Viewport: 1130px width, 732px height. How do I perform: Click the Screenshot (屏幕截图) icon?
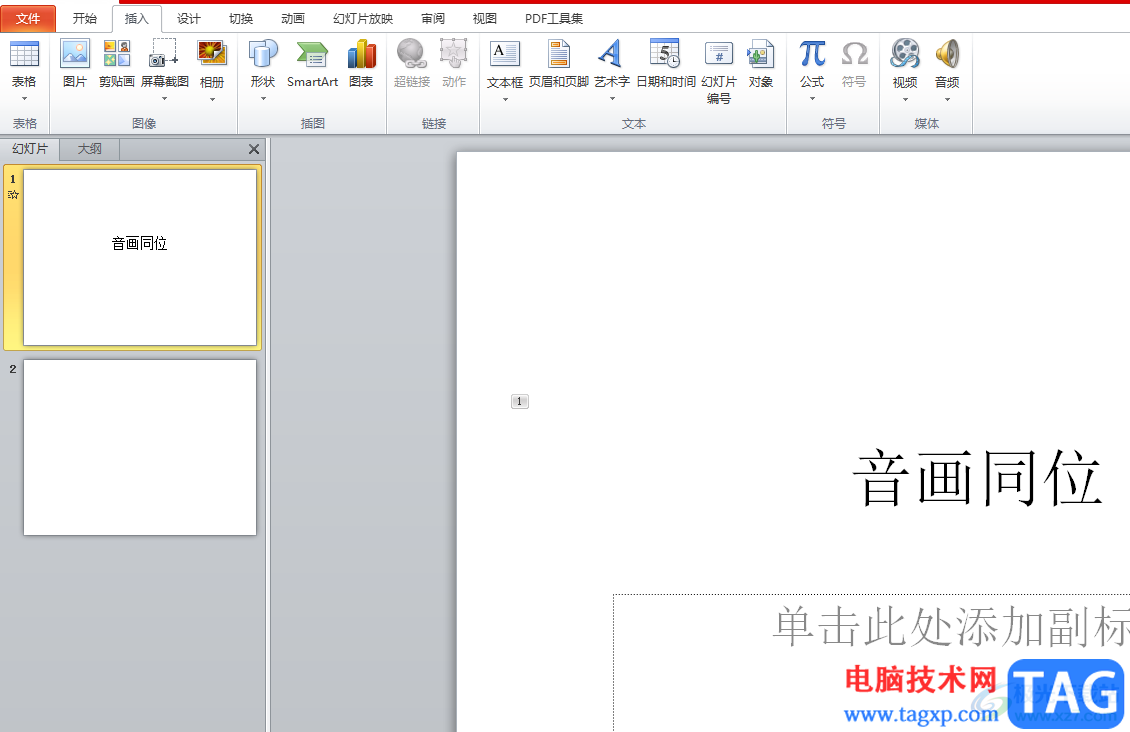click(x=164, y=54)
